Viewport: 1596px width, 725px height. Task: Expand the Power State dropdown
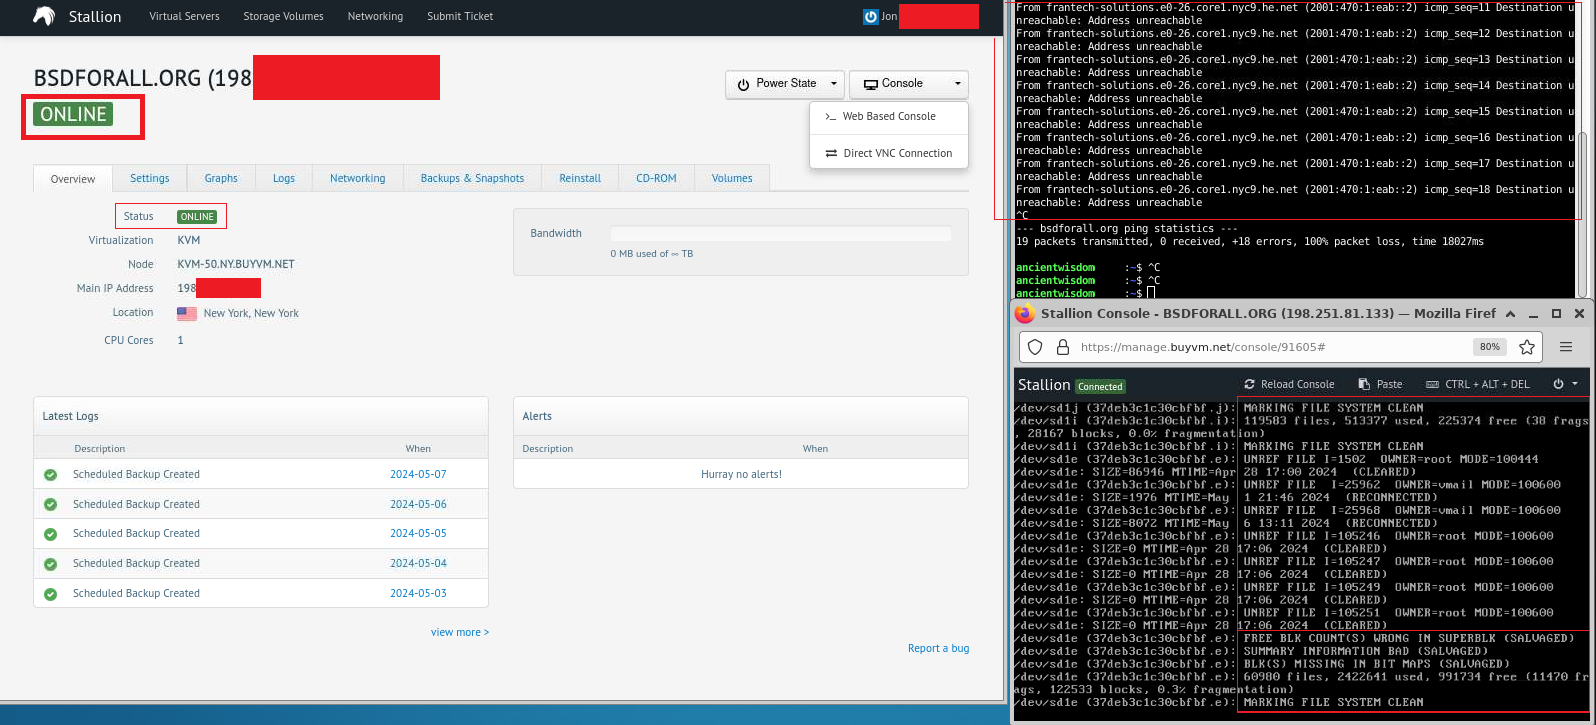(785, 84)
